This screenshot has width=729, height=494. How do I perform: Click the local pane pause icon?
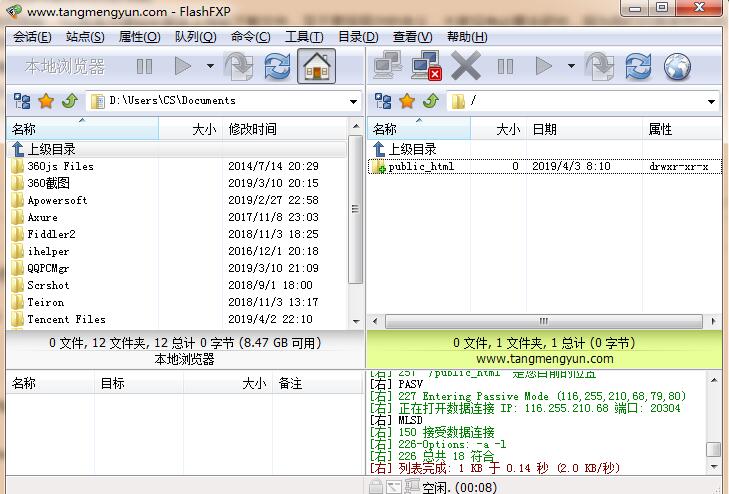click(x=144, y=66)
